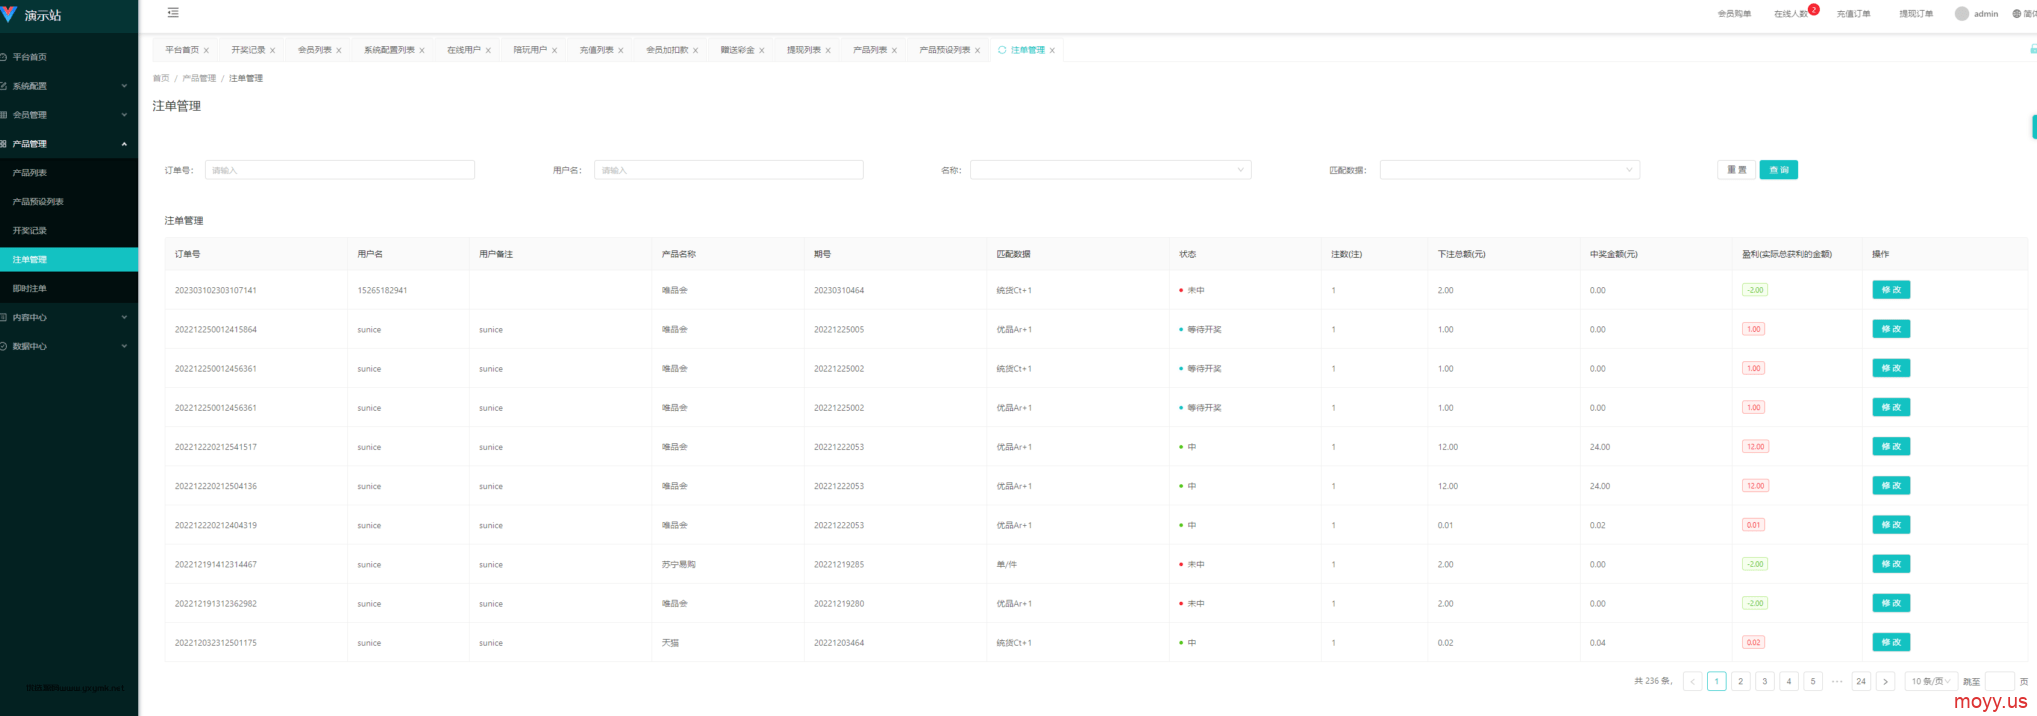Go to next page using the arrow icon
Screen dimensions: 2037x716
(1885, 681)
